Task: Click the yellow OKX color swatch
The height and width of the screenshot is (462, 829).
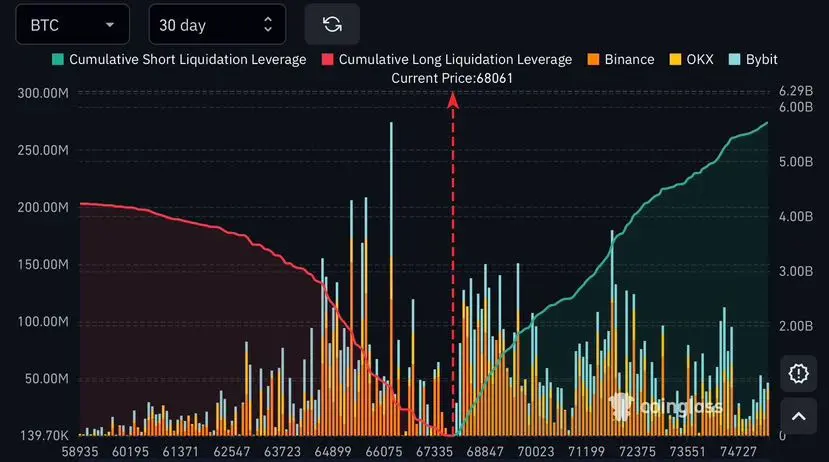Action: point(675,59)
